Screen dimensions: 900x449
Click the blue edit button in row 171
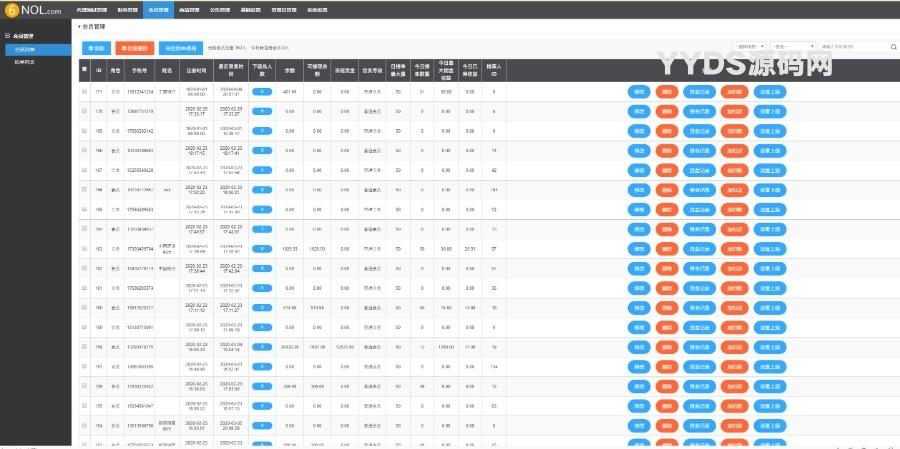click(x=638, y=92)
